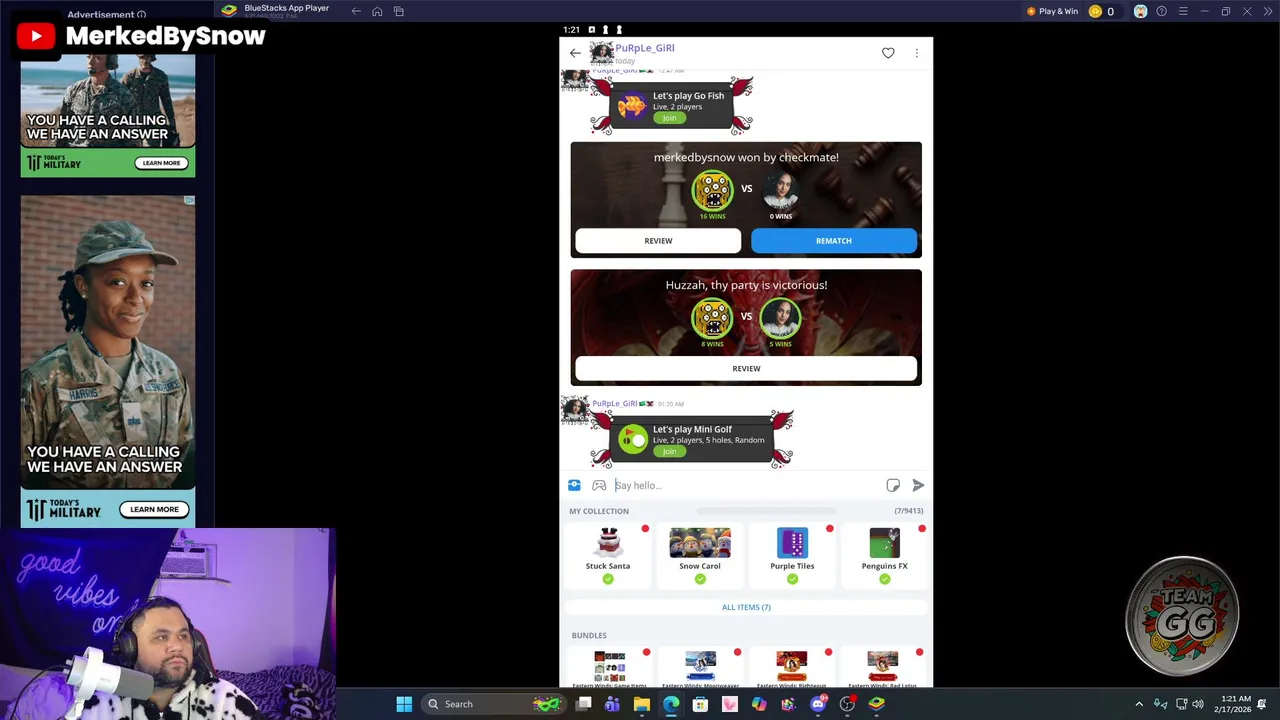Open the BlueStacks hamburger menu
This screenshot has width=1280, height=720.
[x=1183, y=11]
